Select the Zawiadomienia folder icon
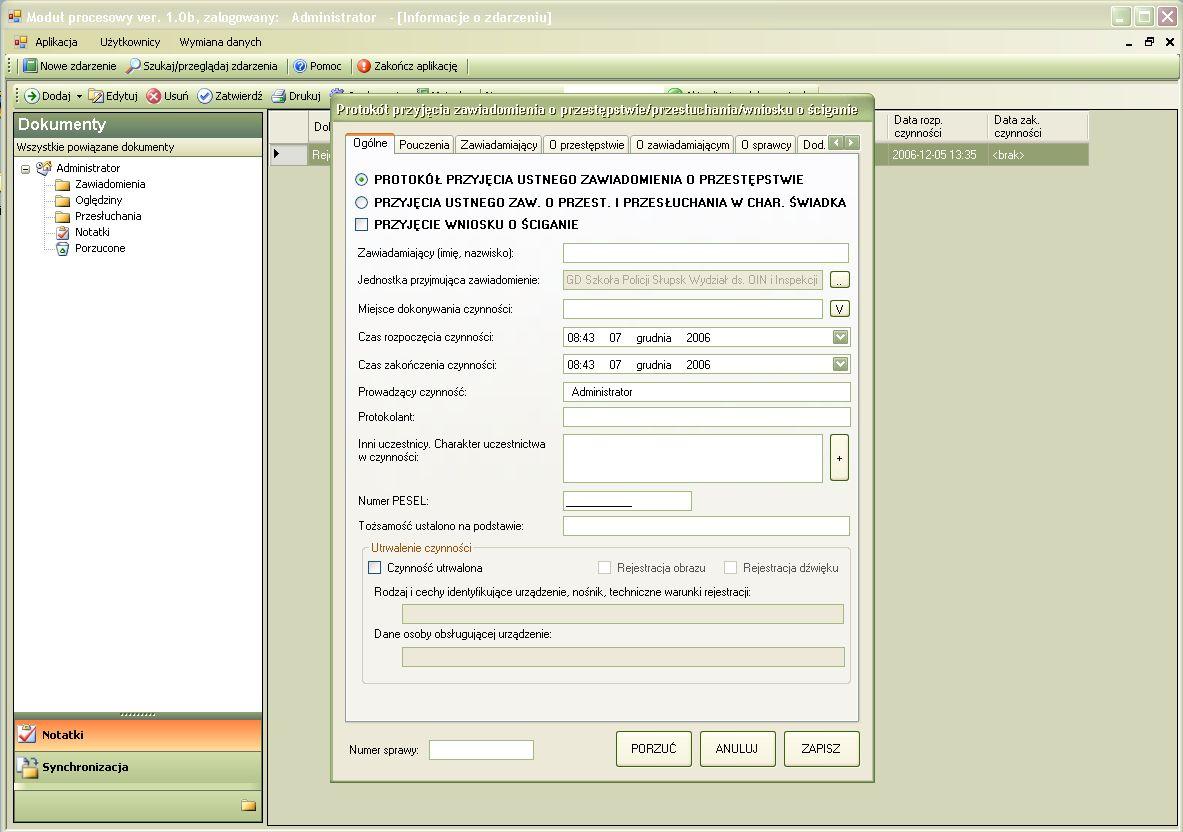This screenshot has width=1183, height=832. coord(63,185)
